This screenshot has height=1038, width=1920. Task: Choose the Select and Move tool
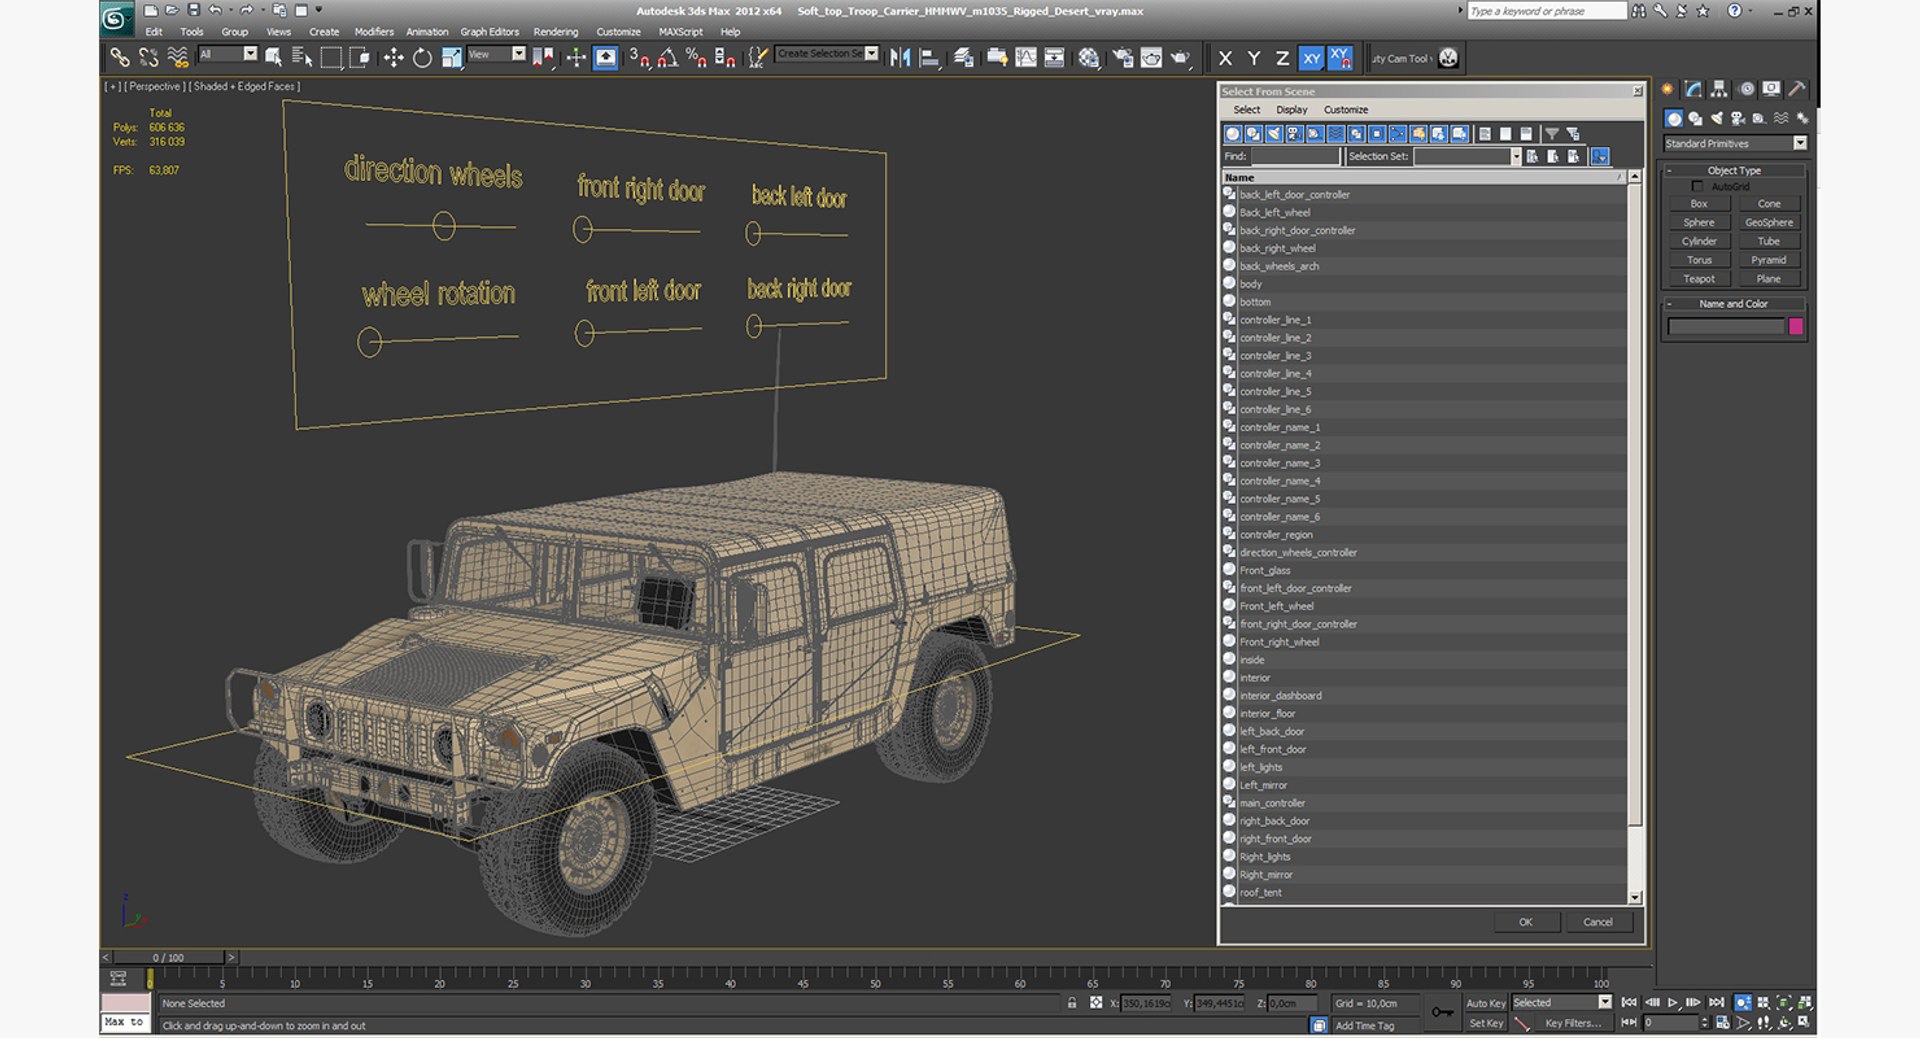pos(393,58)
